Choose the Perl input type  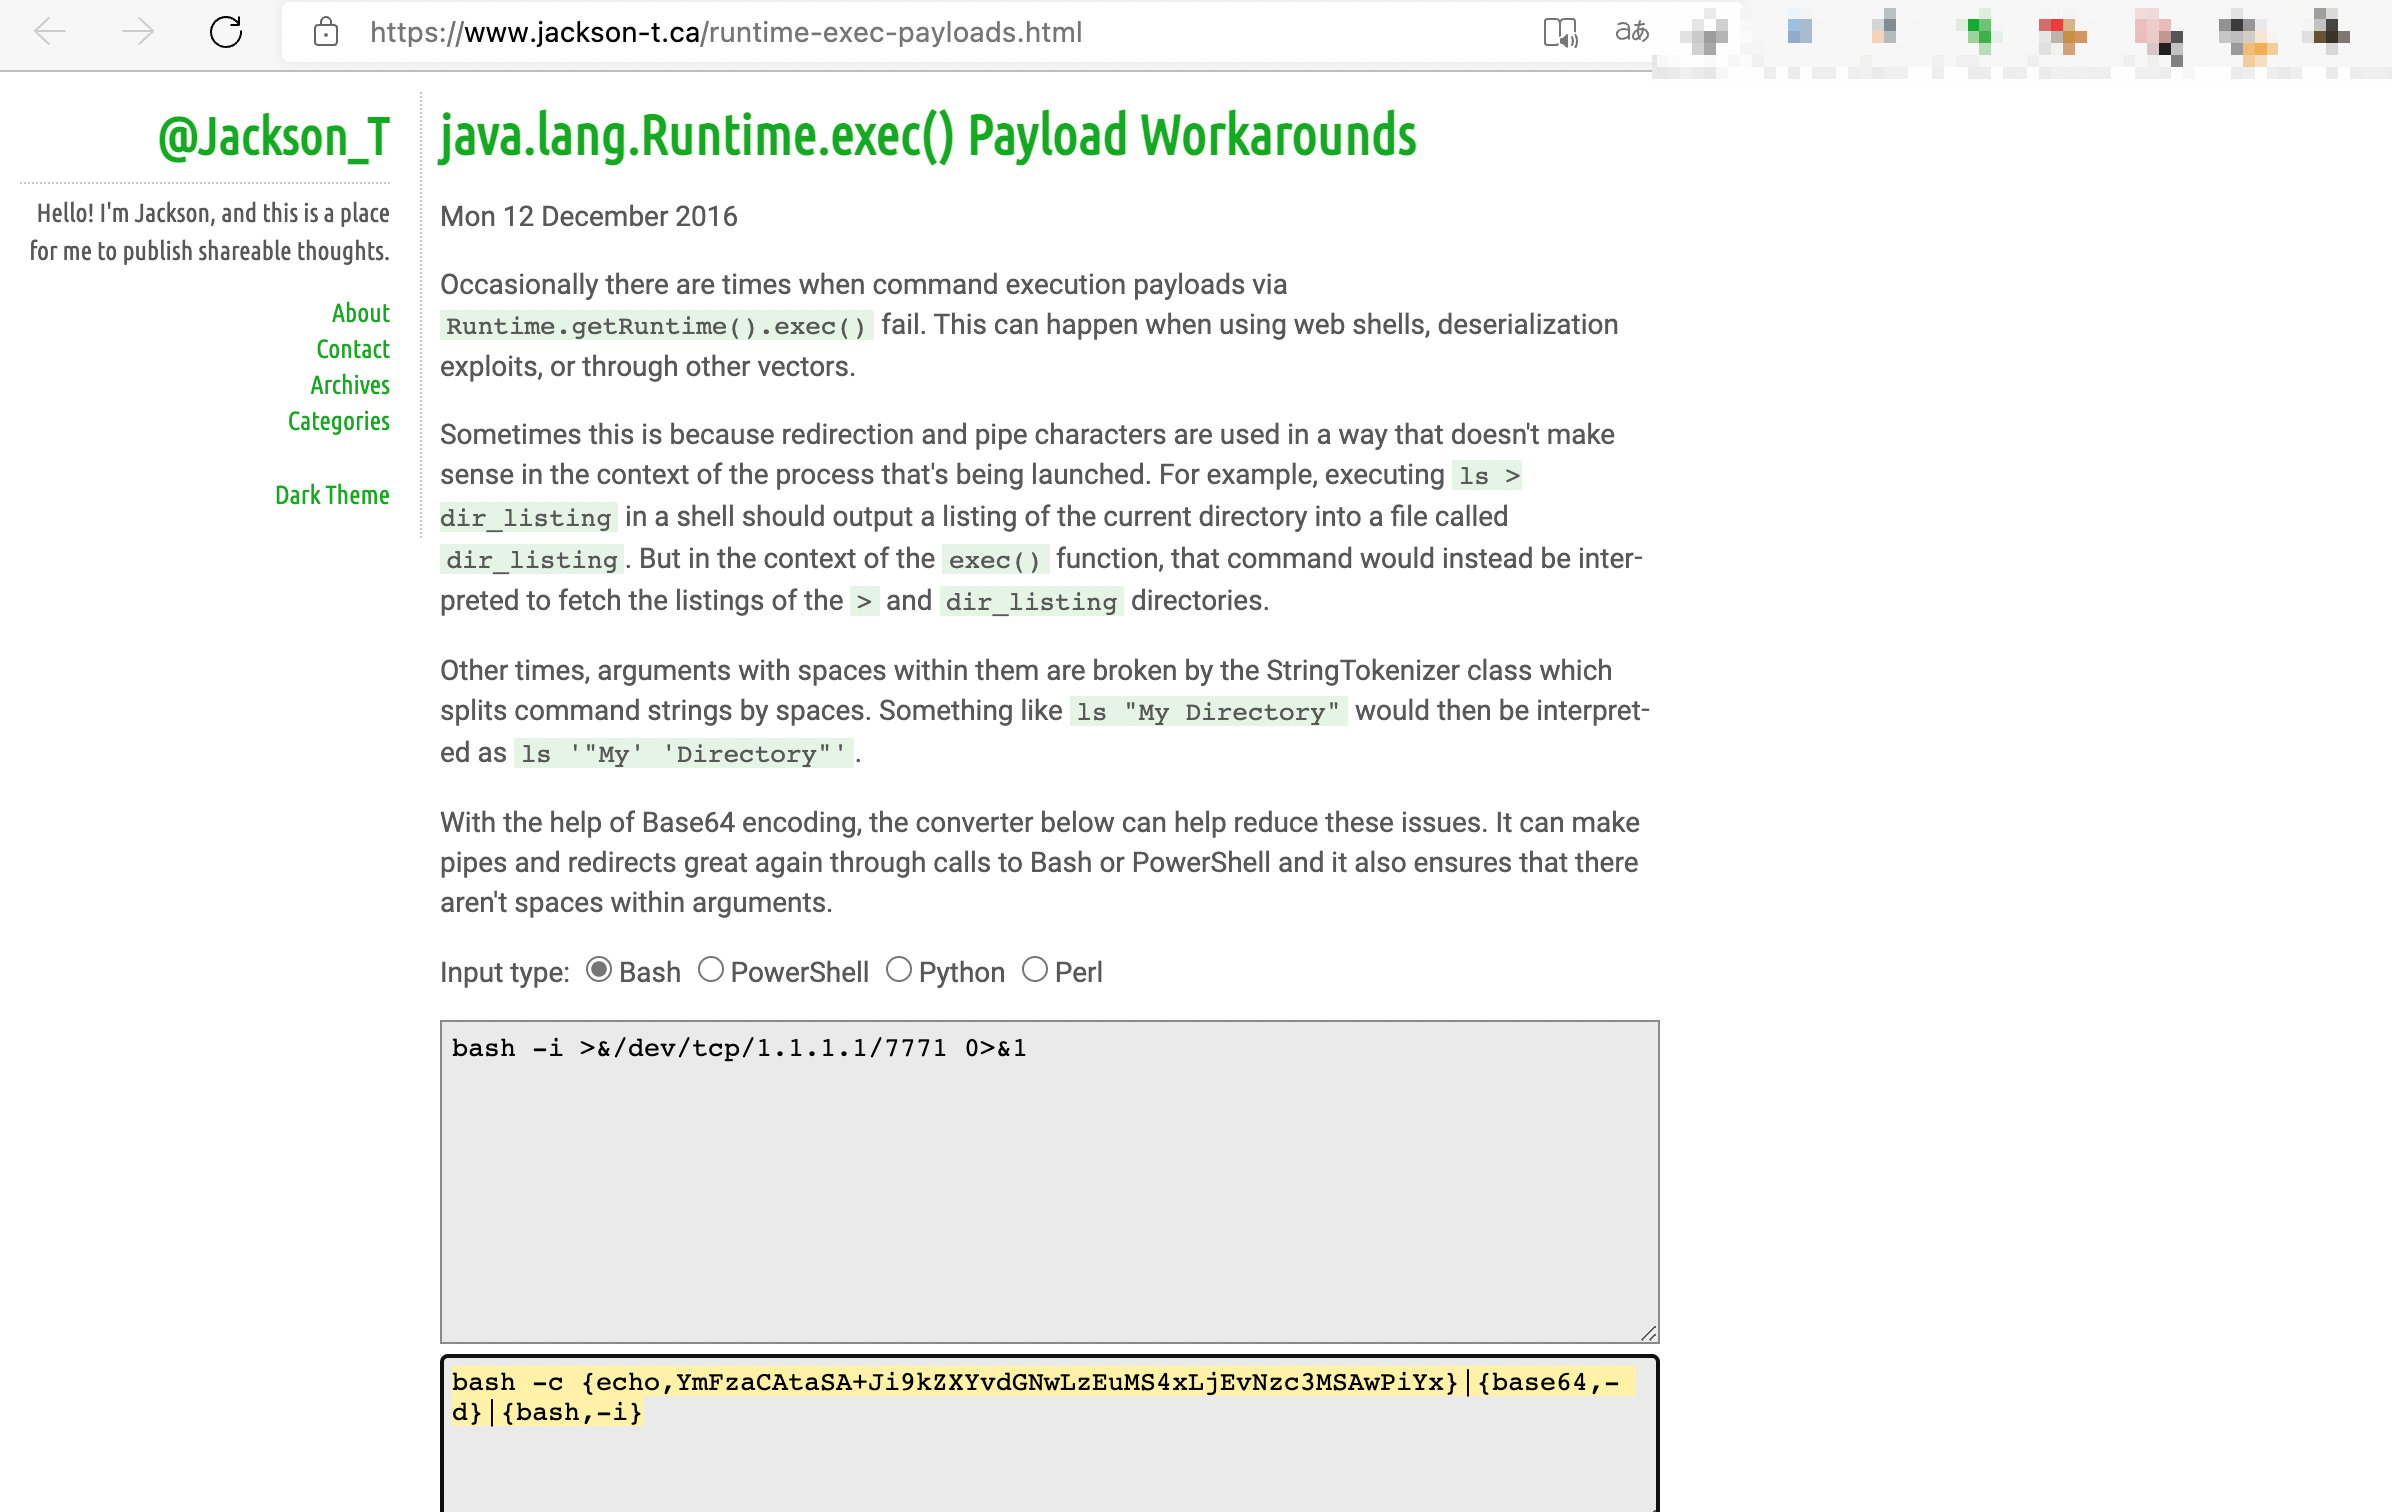coord(1035,970)
